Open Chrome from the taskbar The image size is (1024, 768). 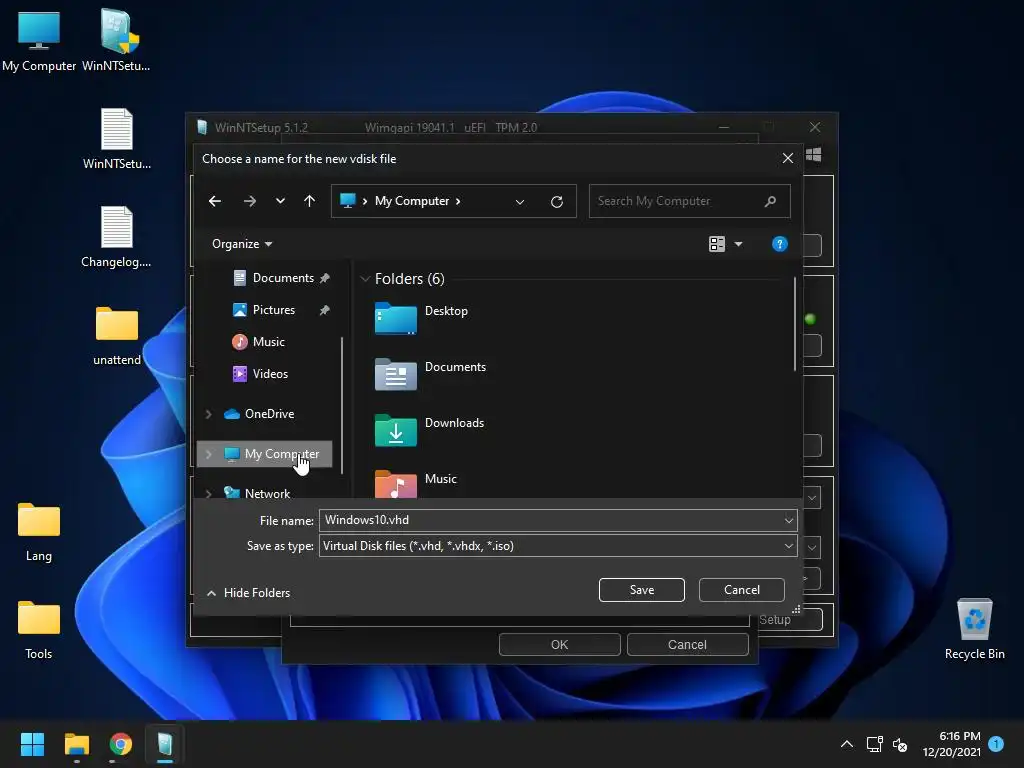(x=121, y=744)
